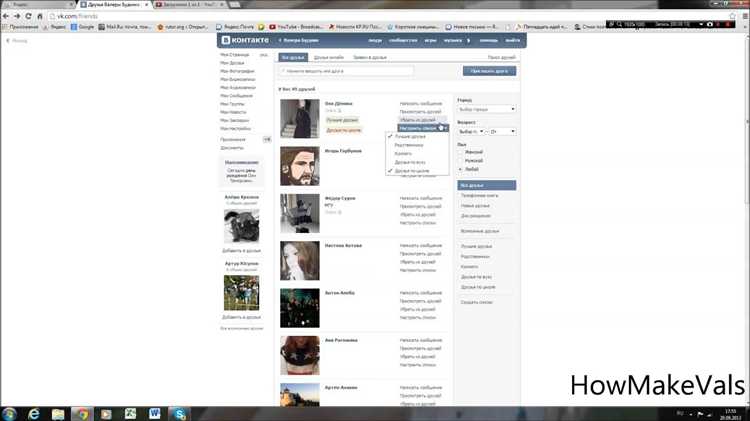Switch to the Заявки в друзья tab
Screen dimensions: 750x421
(370, 57)
